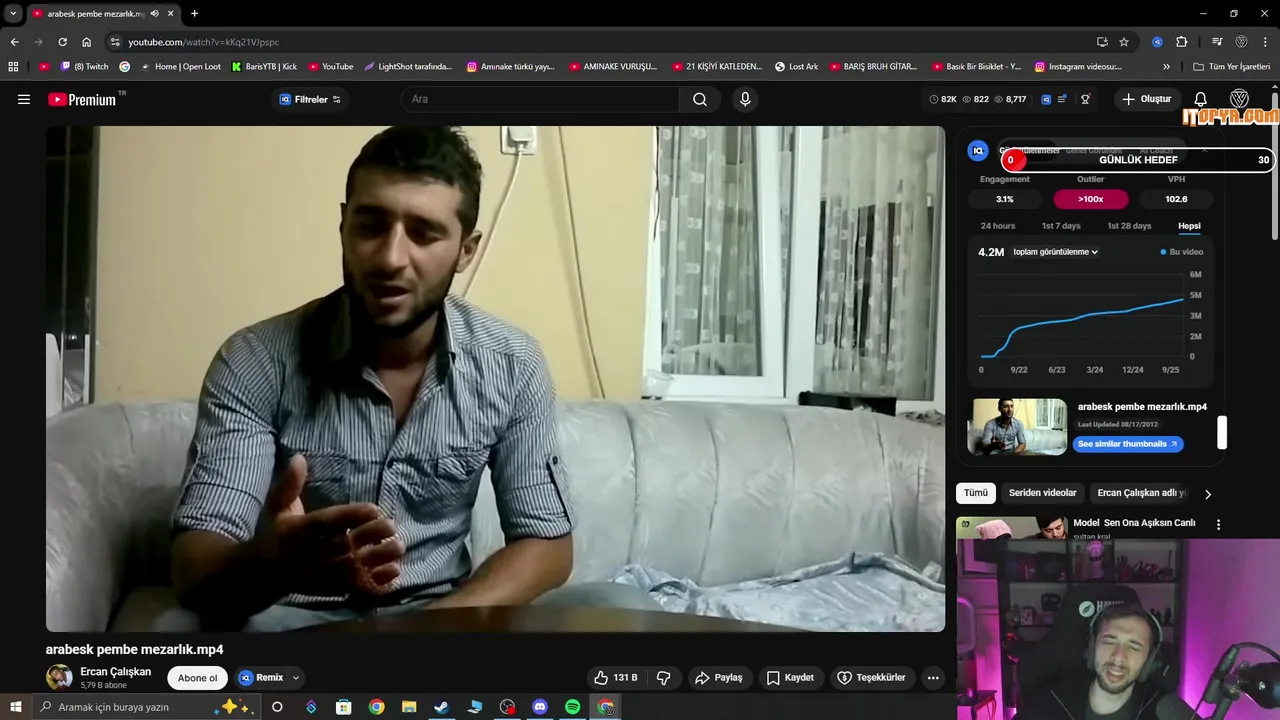Viewport: 1280px width, 720px height.
Task: Open Windows Start menu
Action: (15, 707)
